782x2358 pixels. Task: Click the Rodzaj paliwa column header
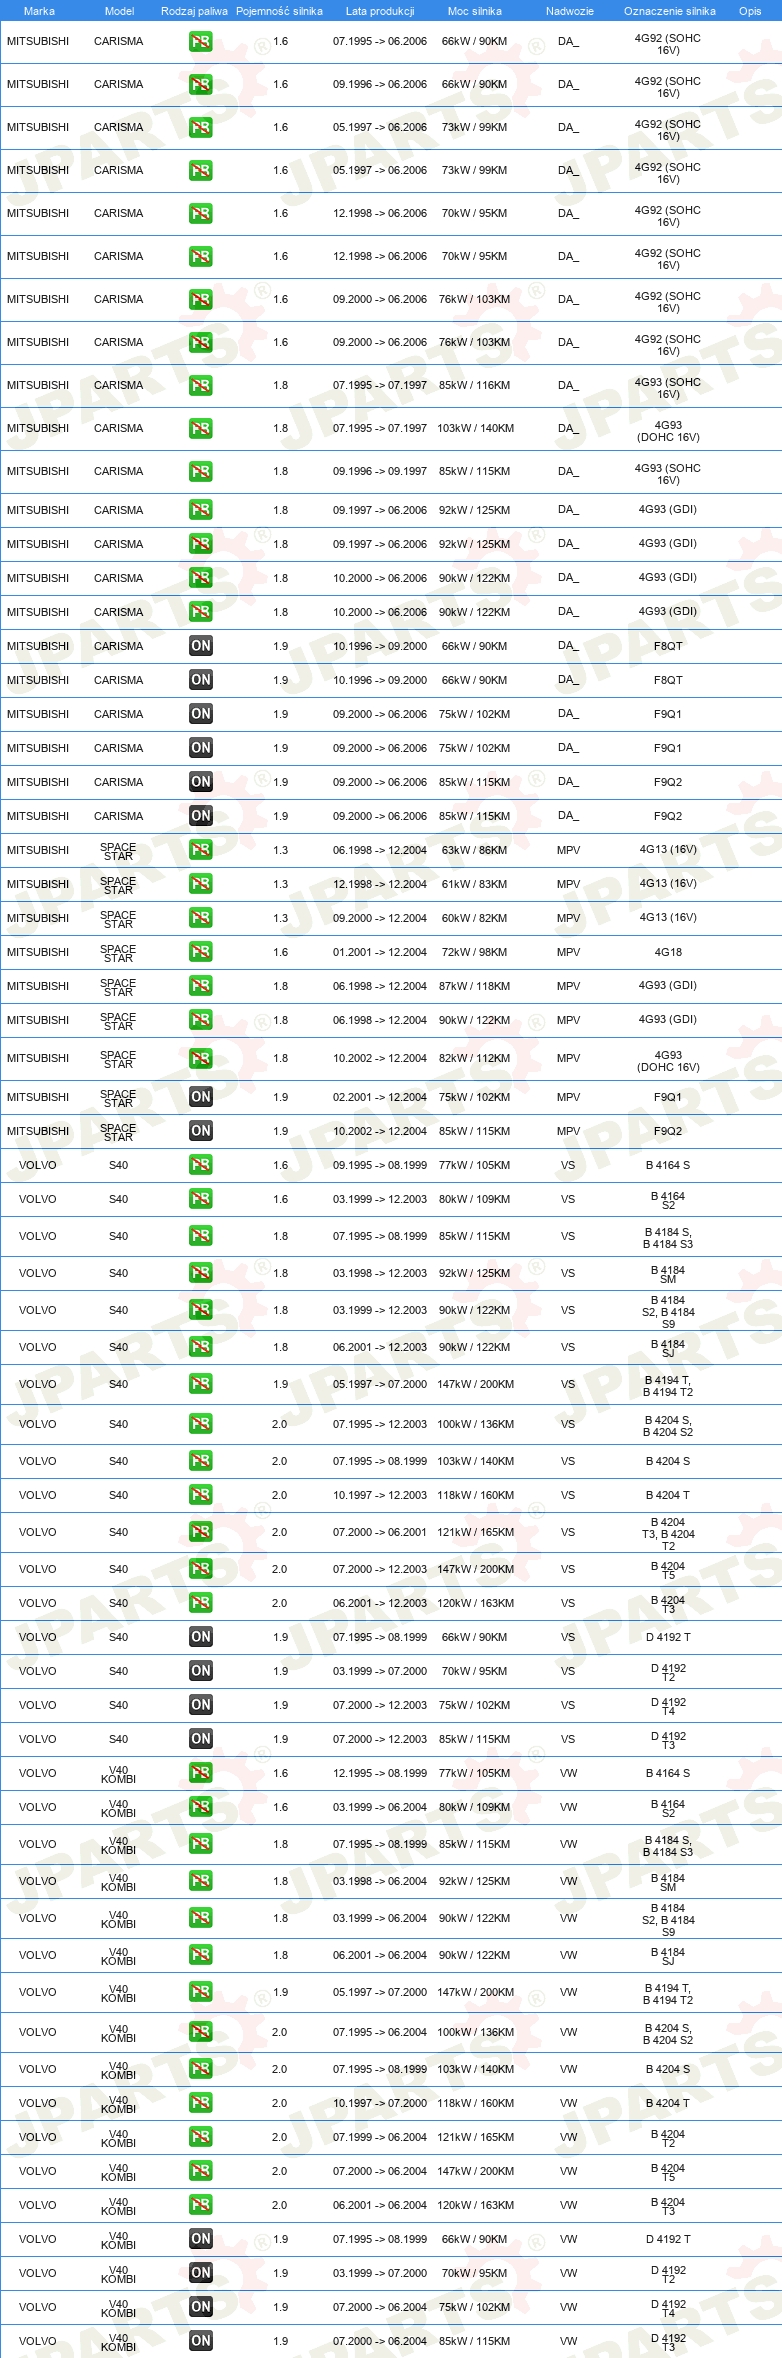pos(194,11)
